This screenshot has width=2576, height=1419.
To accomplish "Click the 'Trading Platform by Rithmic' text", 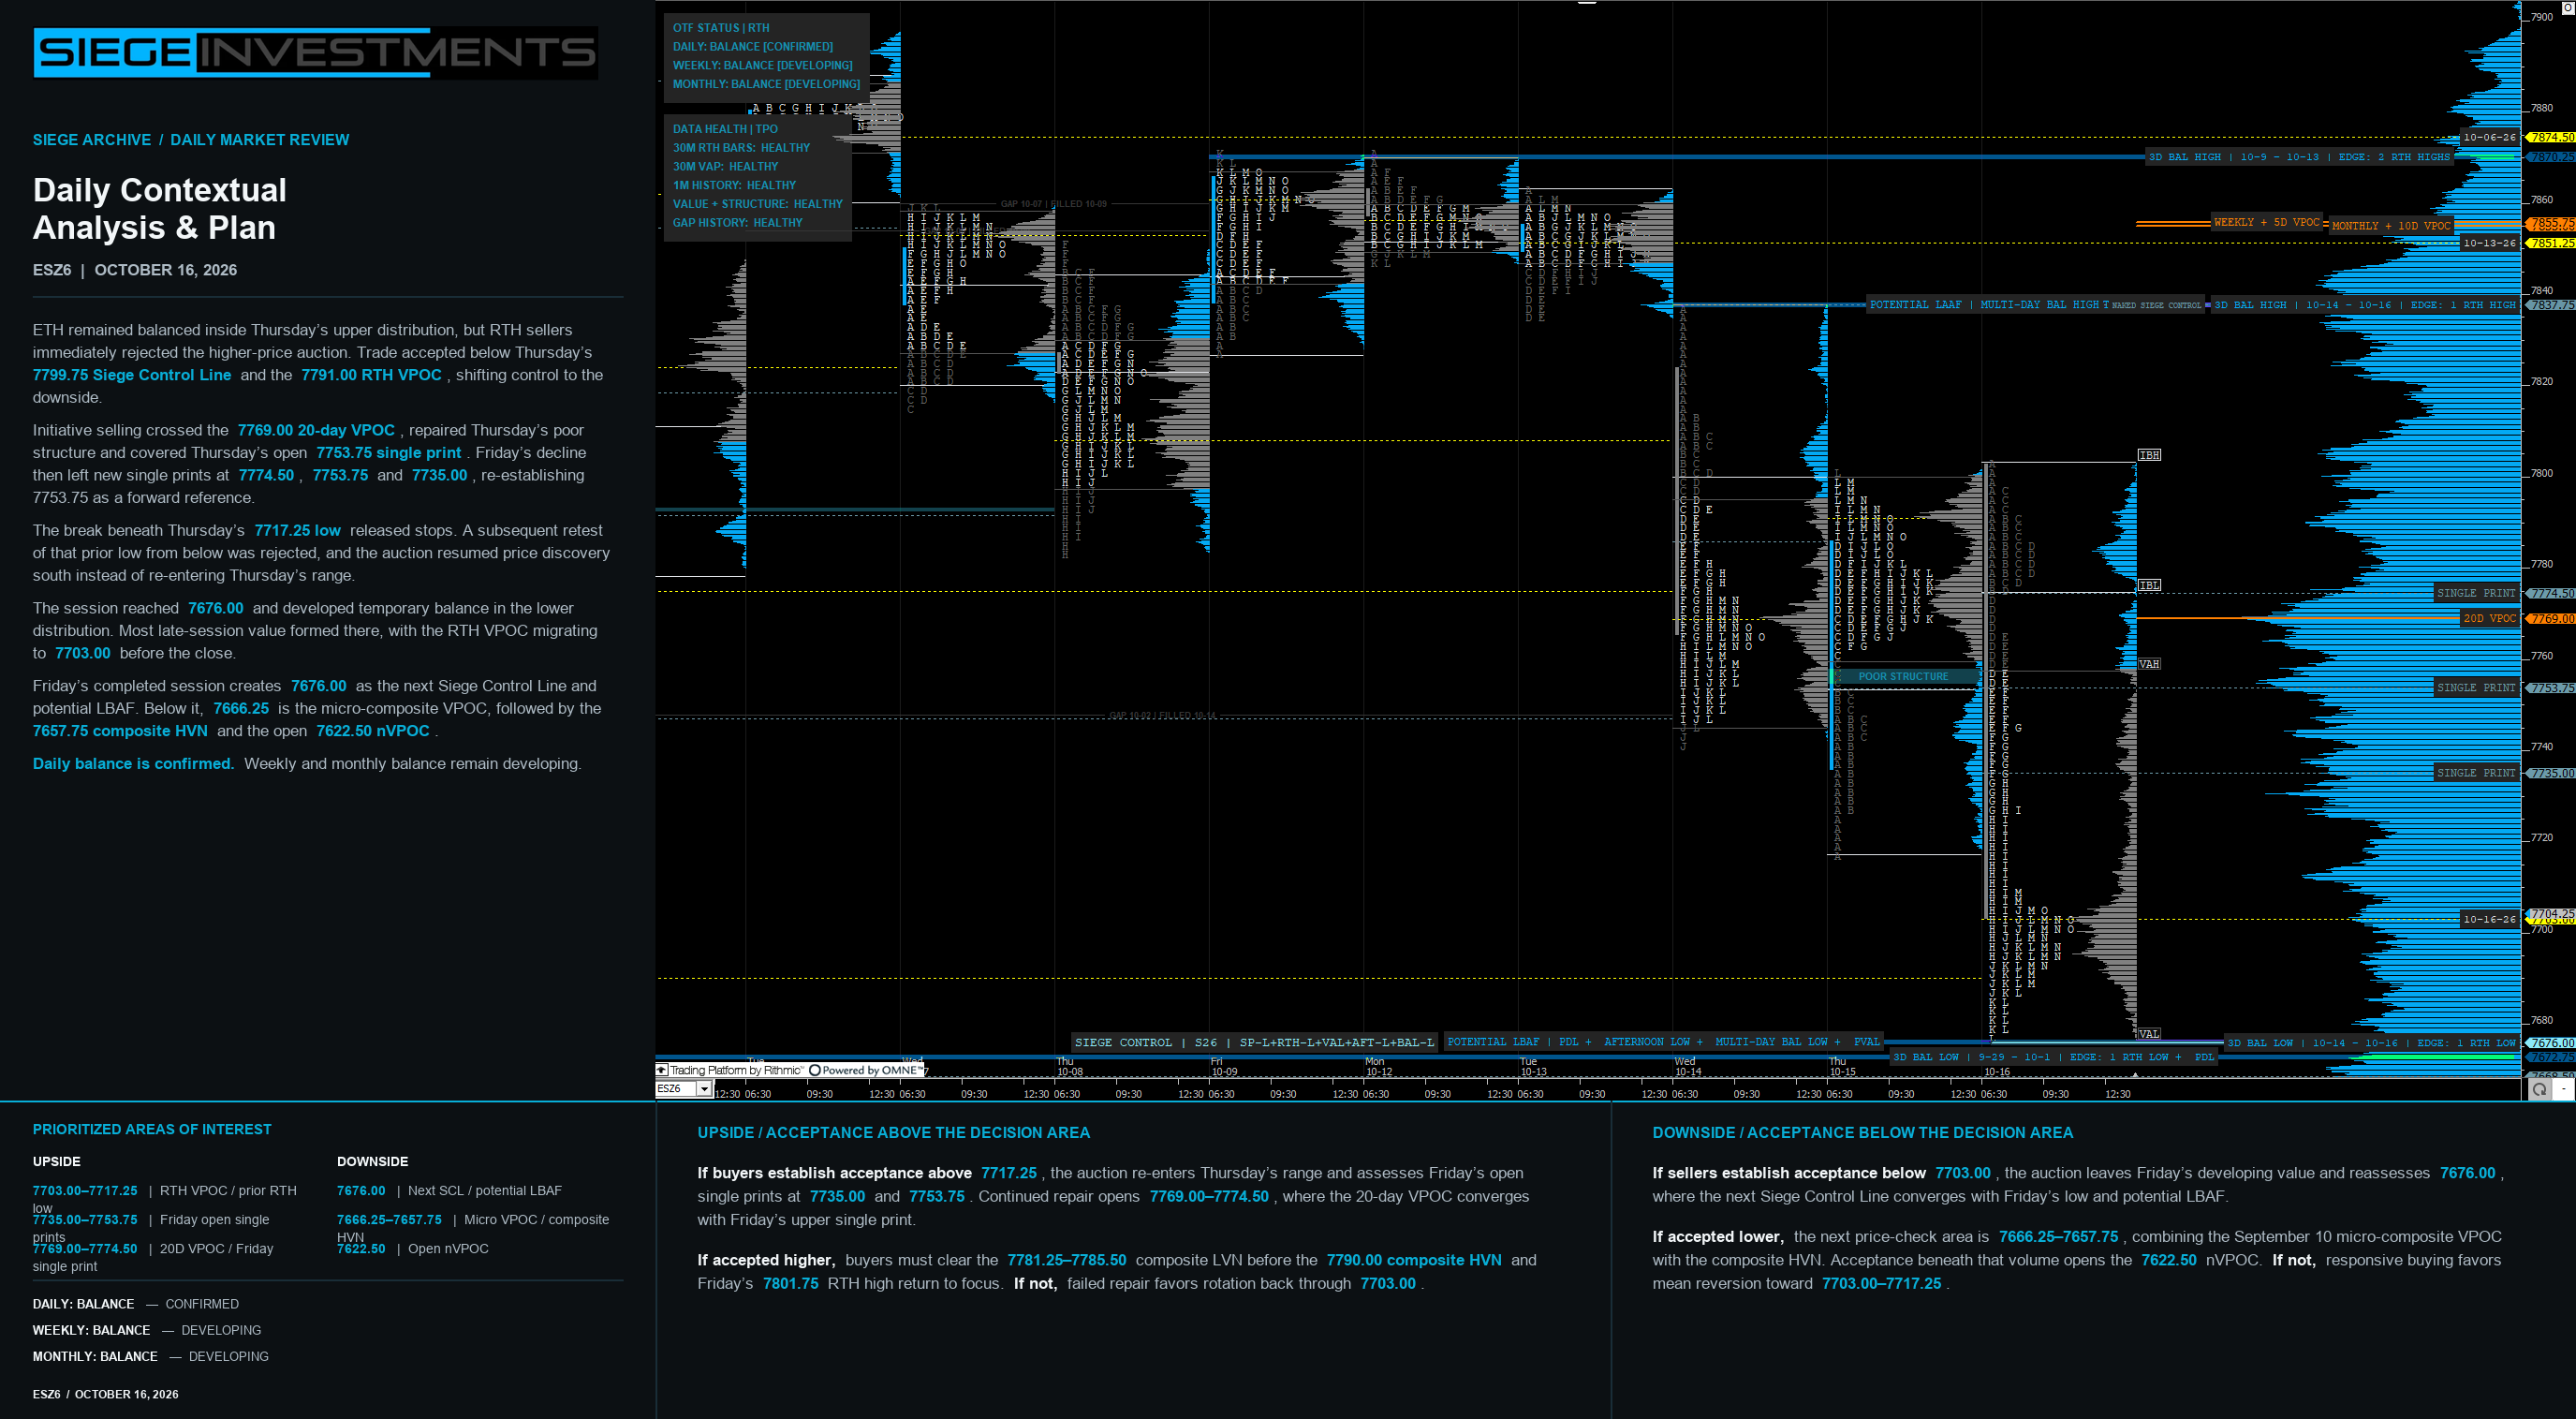I will (x=736, y=1070).
